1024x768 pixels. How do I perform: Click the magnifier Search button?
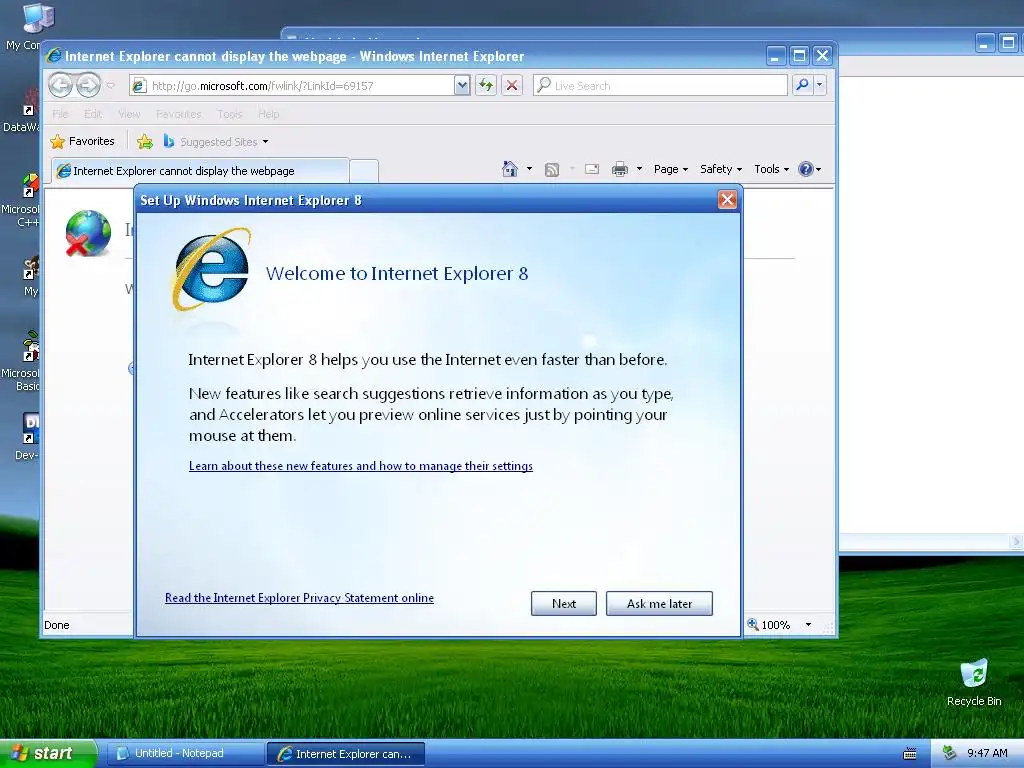point(802,85)
